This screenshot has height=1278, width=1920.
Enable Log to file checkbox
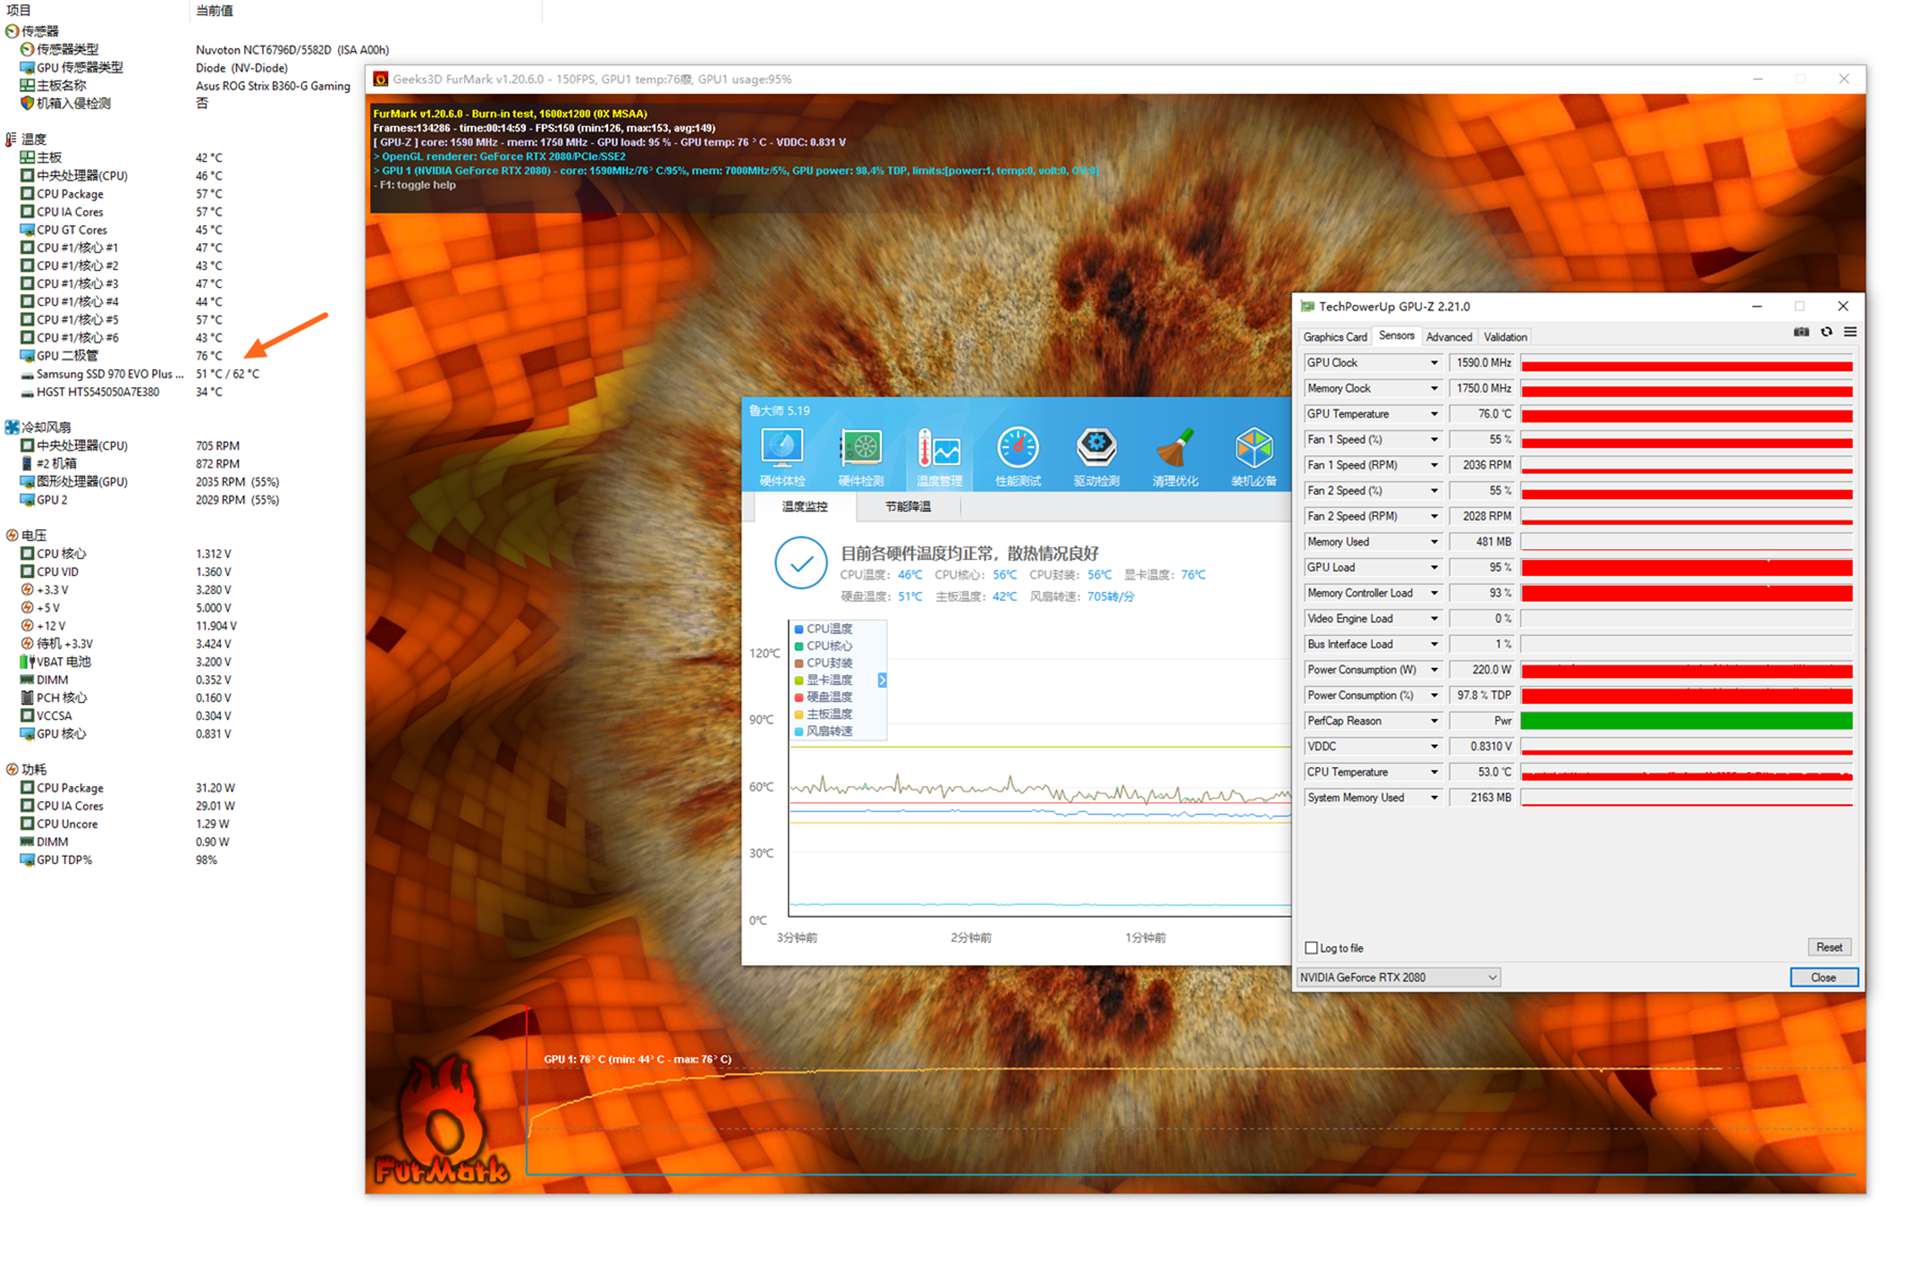tap(1311, 948)
